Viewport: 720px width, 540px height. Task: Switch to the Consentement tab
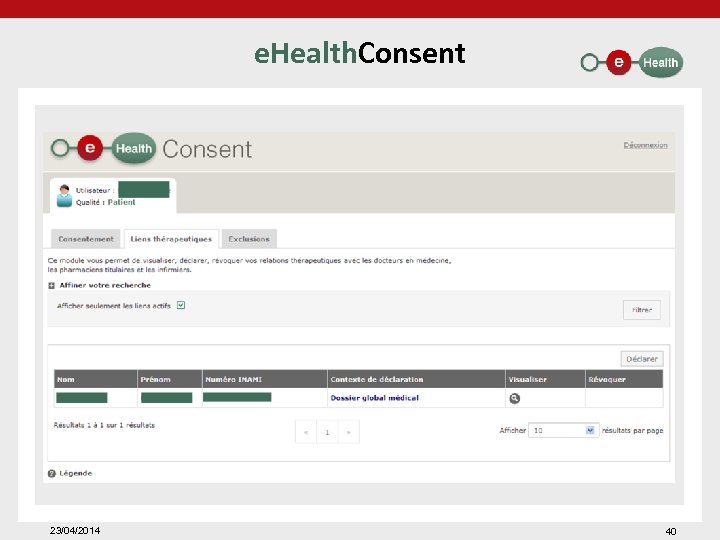[85, 239]
